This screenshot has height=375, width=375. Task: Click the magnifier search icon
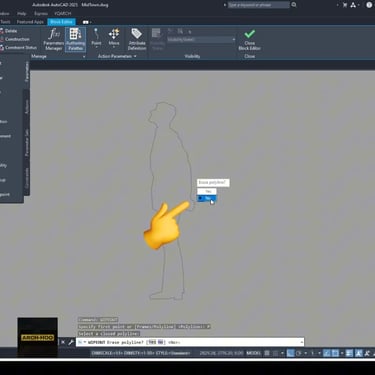tap(294, 5)
